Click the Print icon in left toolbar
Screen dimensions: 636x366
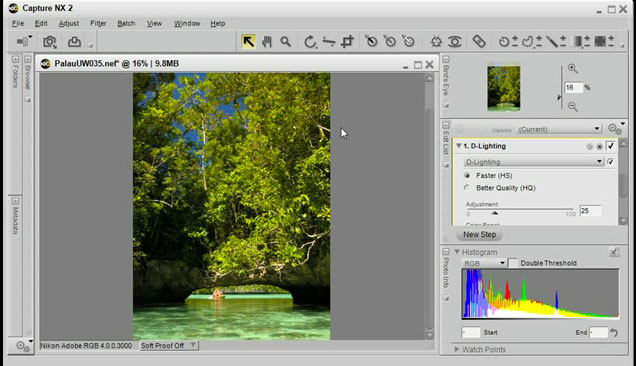pyautogui.click(x=74, y=41)
